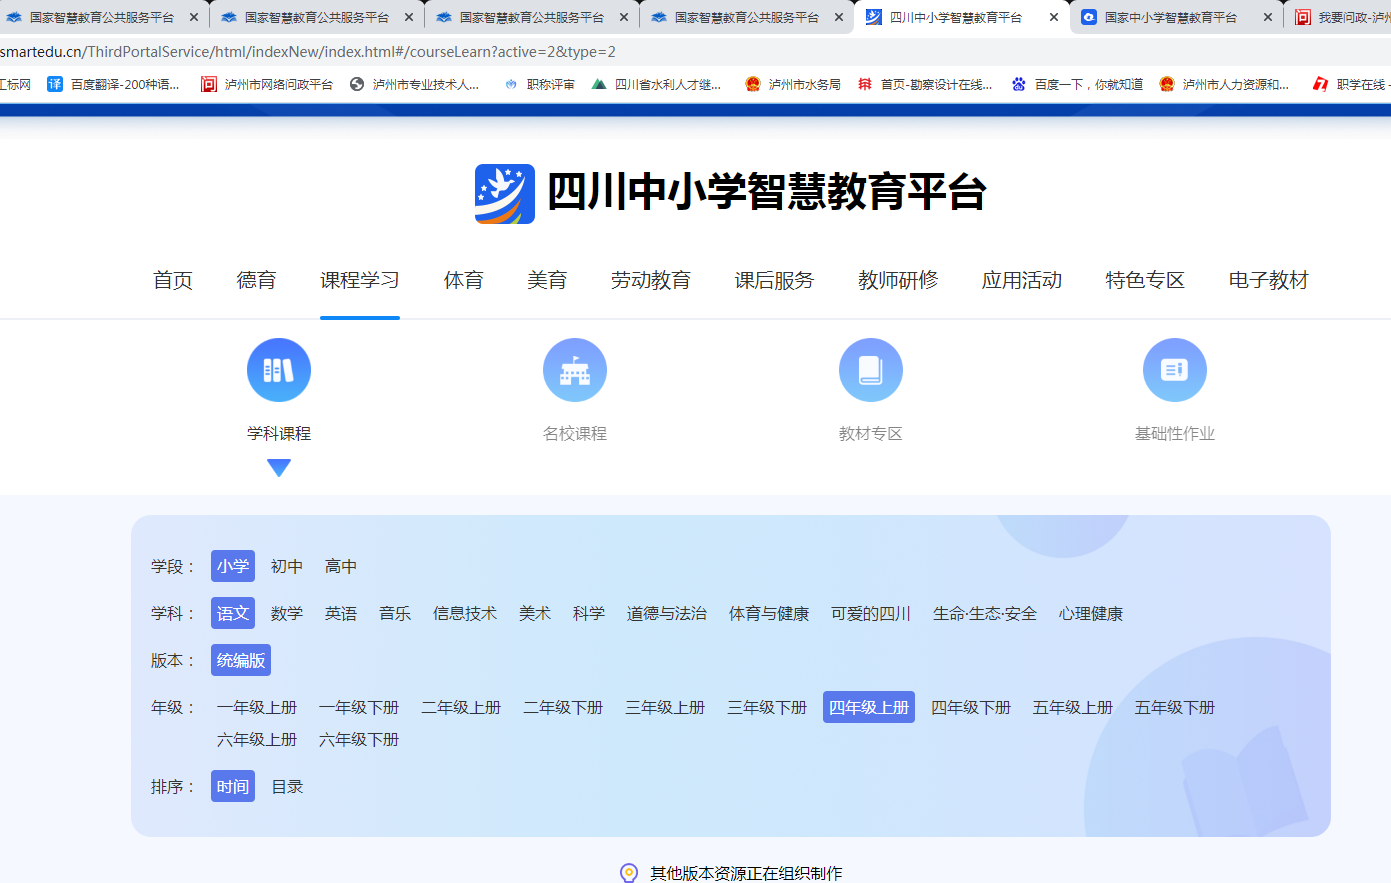The image size is (1391, 883).
Task: Select 可爱的四川 subject
Action: coord(871,613)
